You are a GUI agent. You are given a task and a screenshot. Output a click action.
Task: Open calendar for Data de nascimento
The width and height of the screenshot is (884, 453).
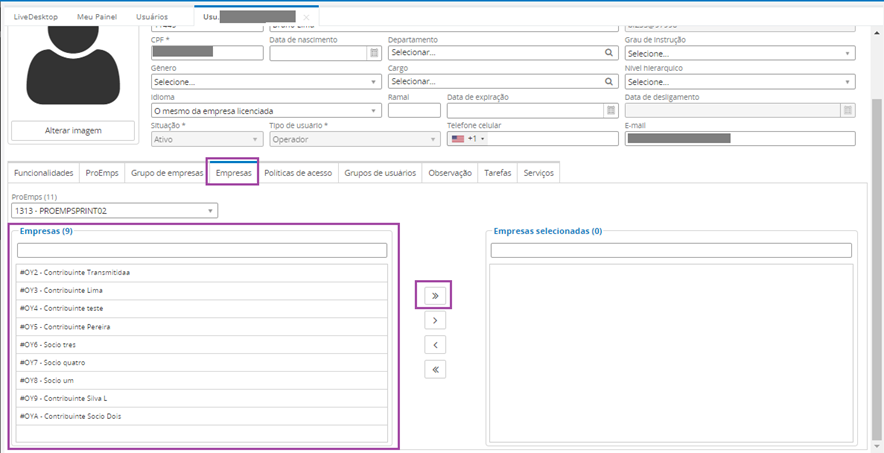coord(374,52)
